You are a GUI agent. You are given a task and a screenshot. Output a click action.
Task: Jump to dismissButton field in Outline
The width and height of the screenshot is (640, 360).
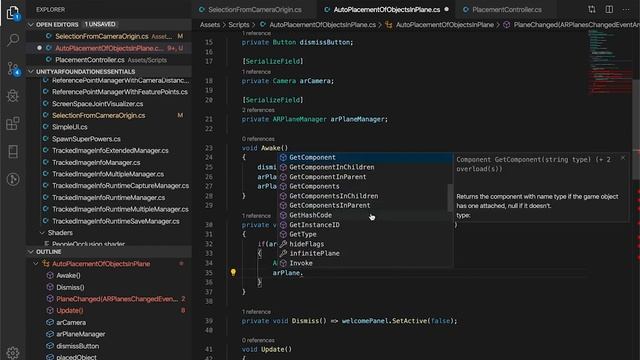[109, 346]
